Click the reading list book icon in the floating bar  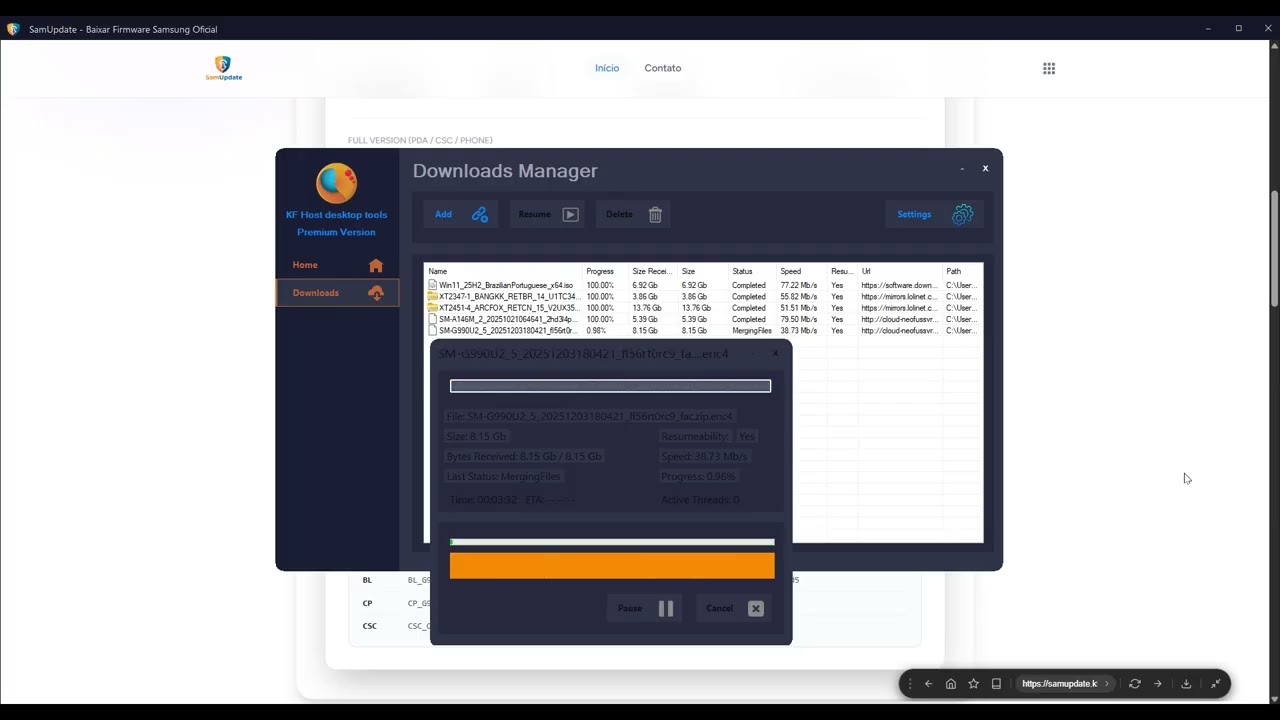point(996,684)
